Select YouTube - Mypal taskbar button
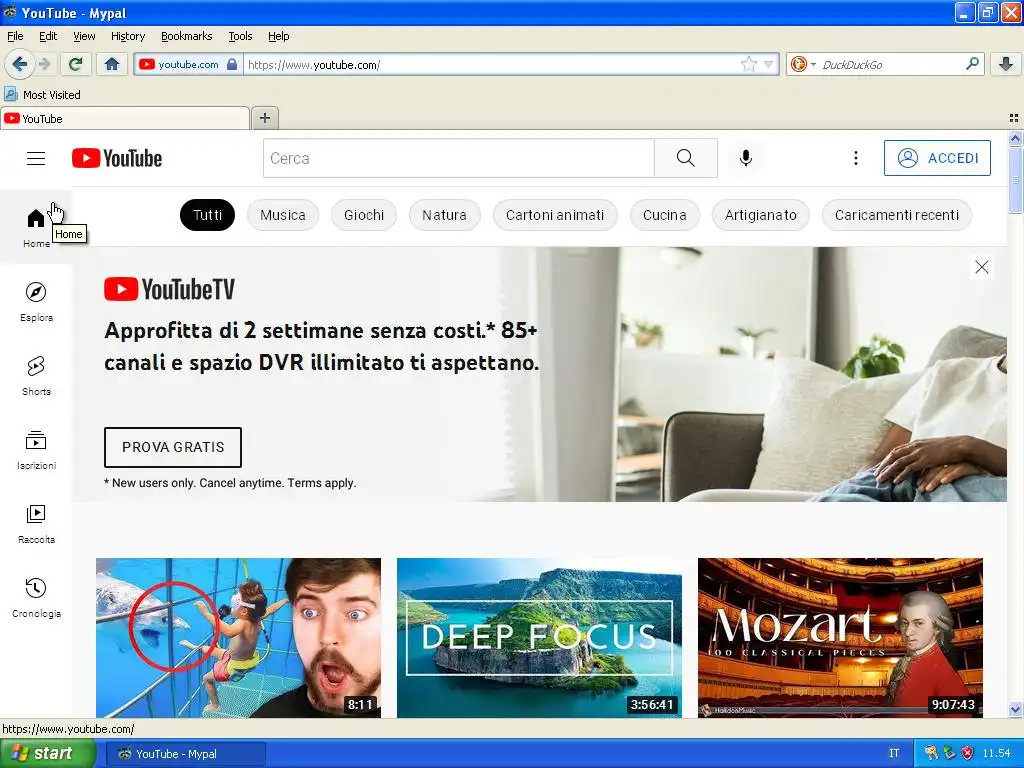Screen dimensions: 1024x768 point(185,754)
